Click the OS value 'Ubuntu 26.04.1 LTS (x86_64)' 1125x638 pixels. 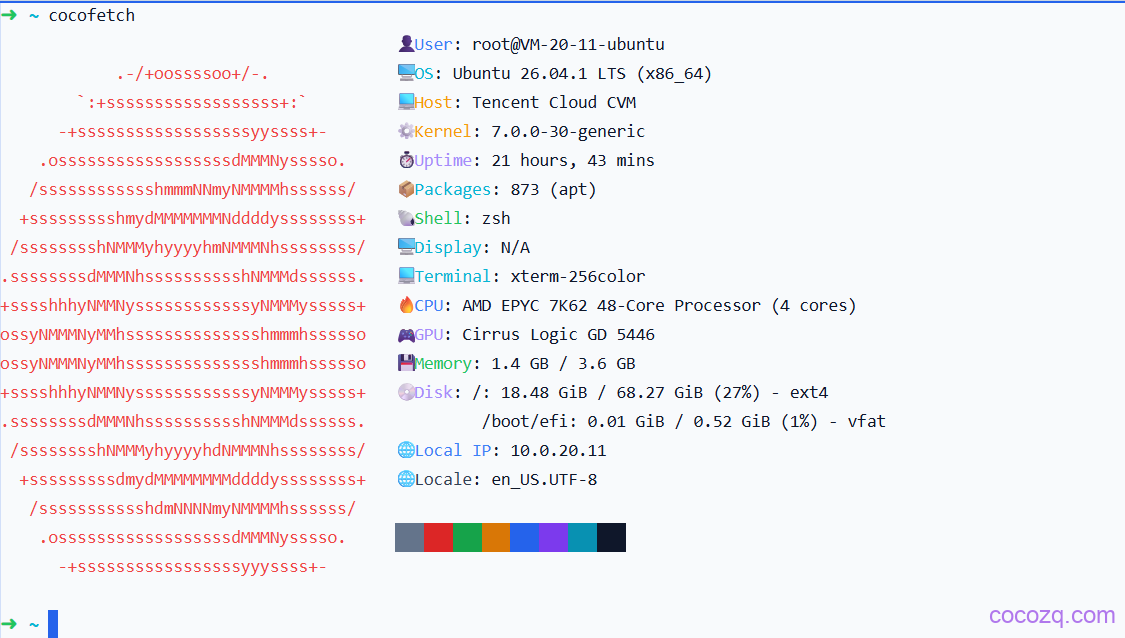pyautogui.click(x=582, y=74)
